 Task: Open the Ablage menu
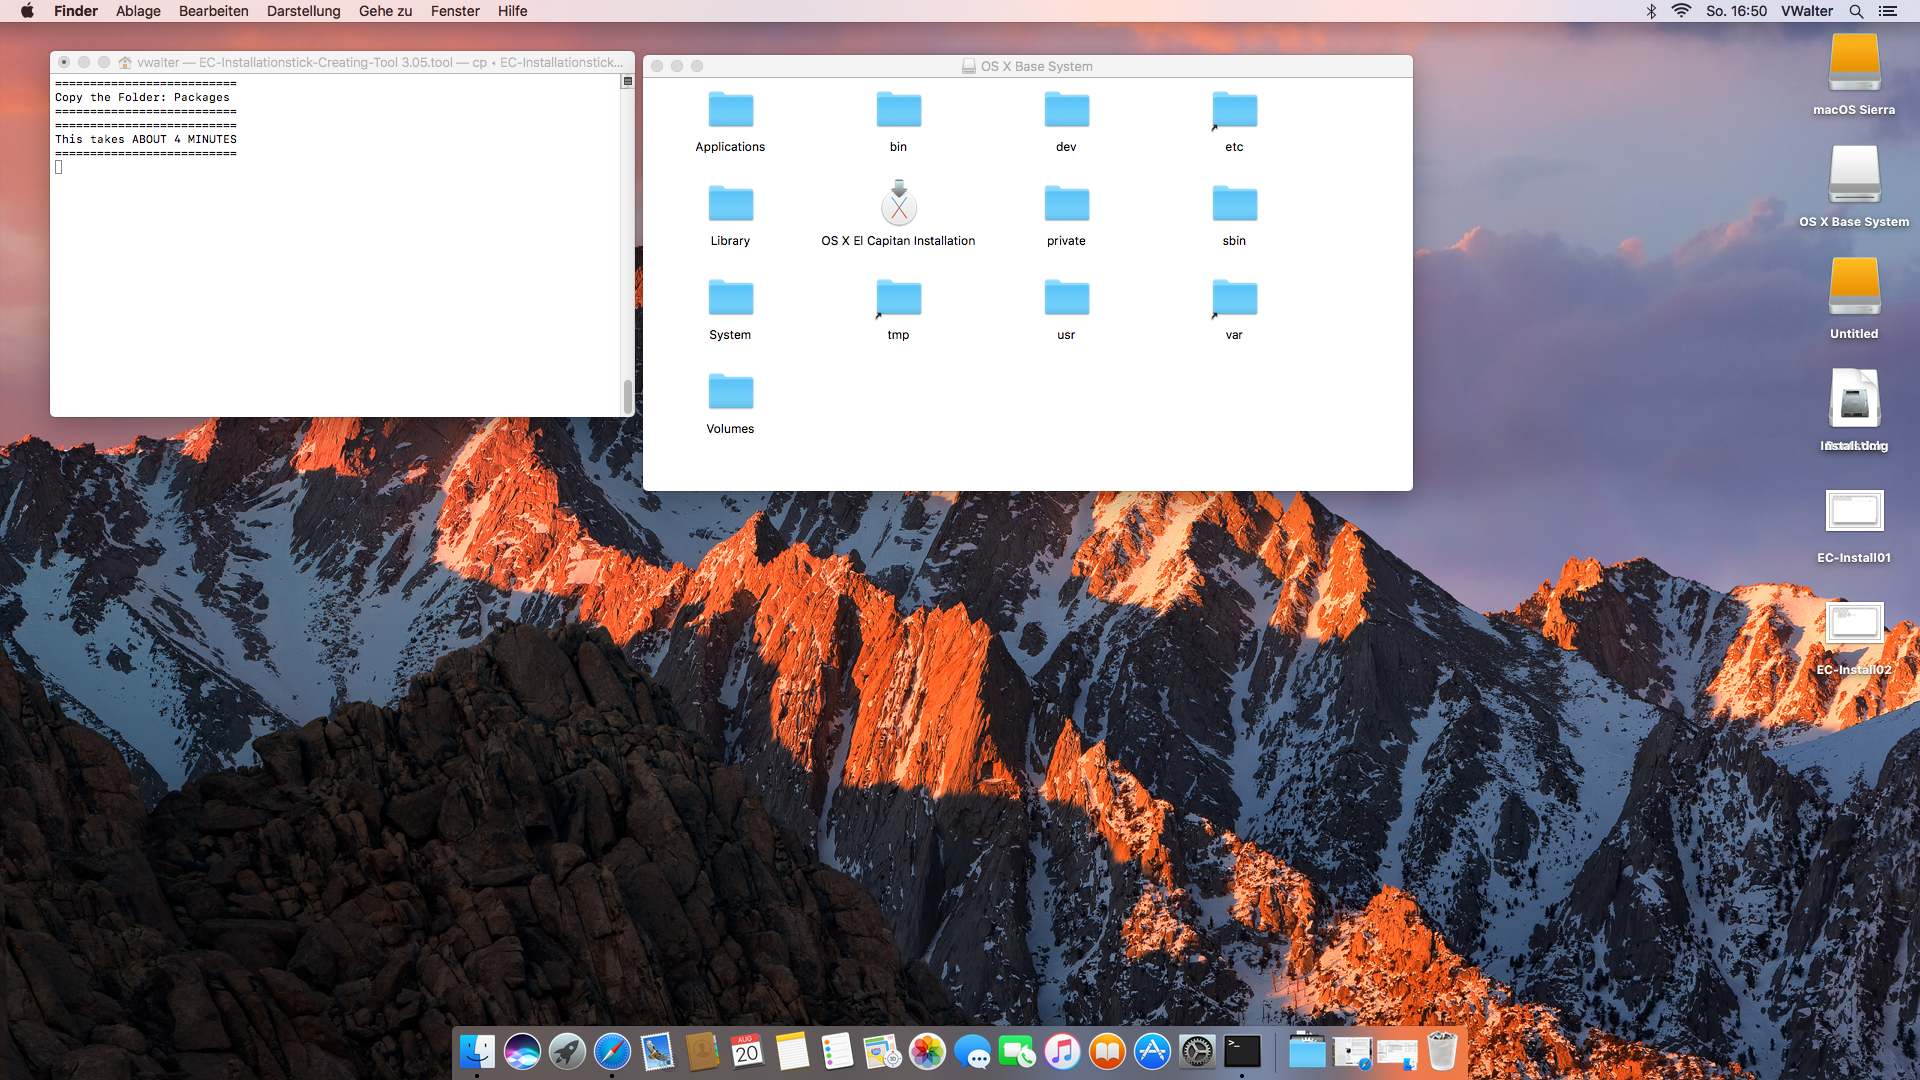click(138, 11)
